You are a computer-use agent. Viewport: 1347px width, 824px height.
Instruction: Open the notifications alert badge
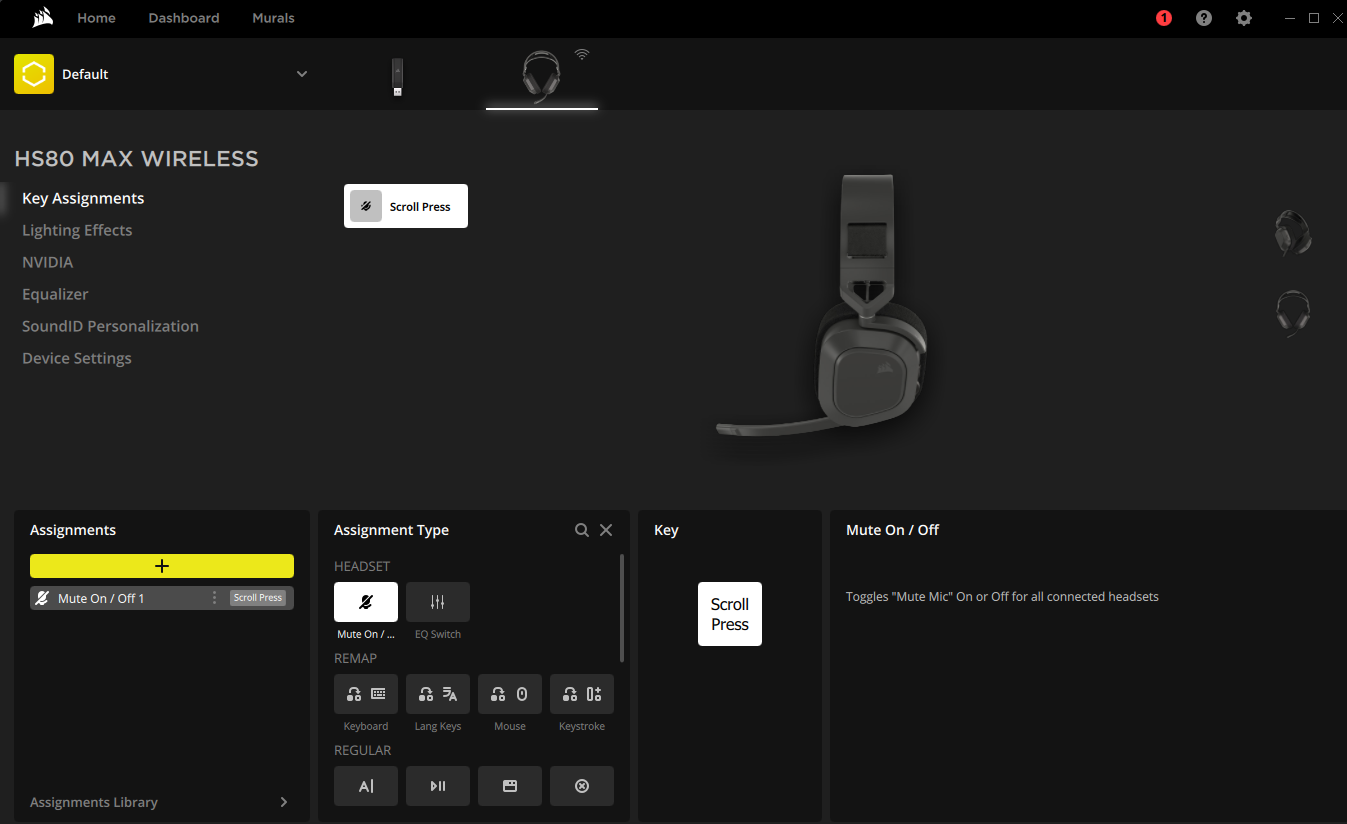pos(1164,18)
